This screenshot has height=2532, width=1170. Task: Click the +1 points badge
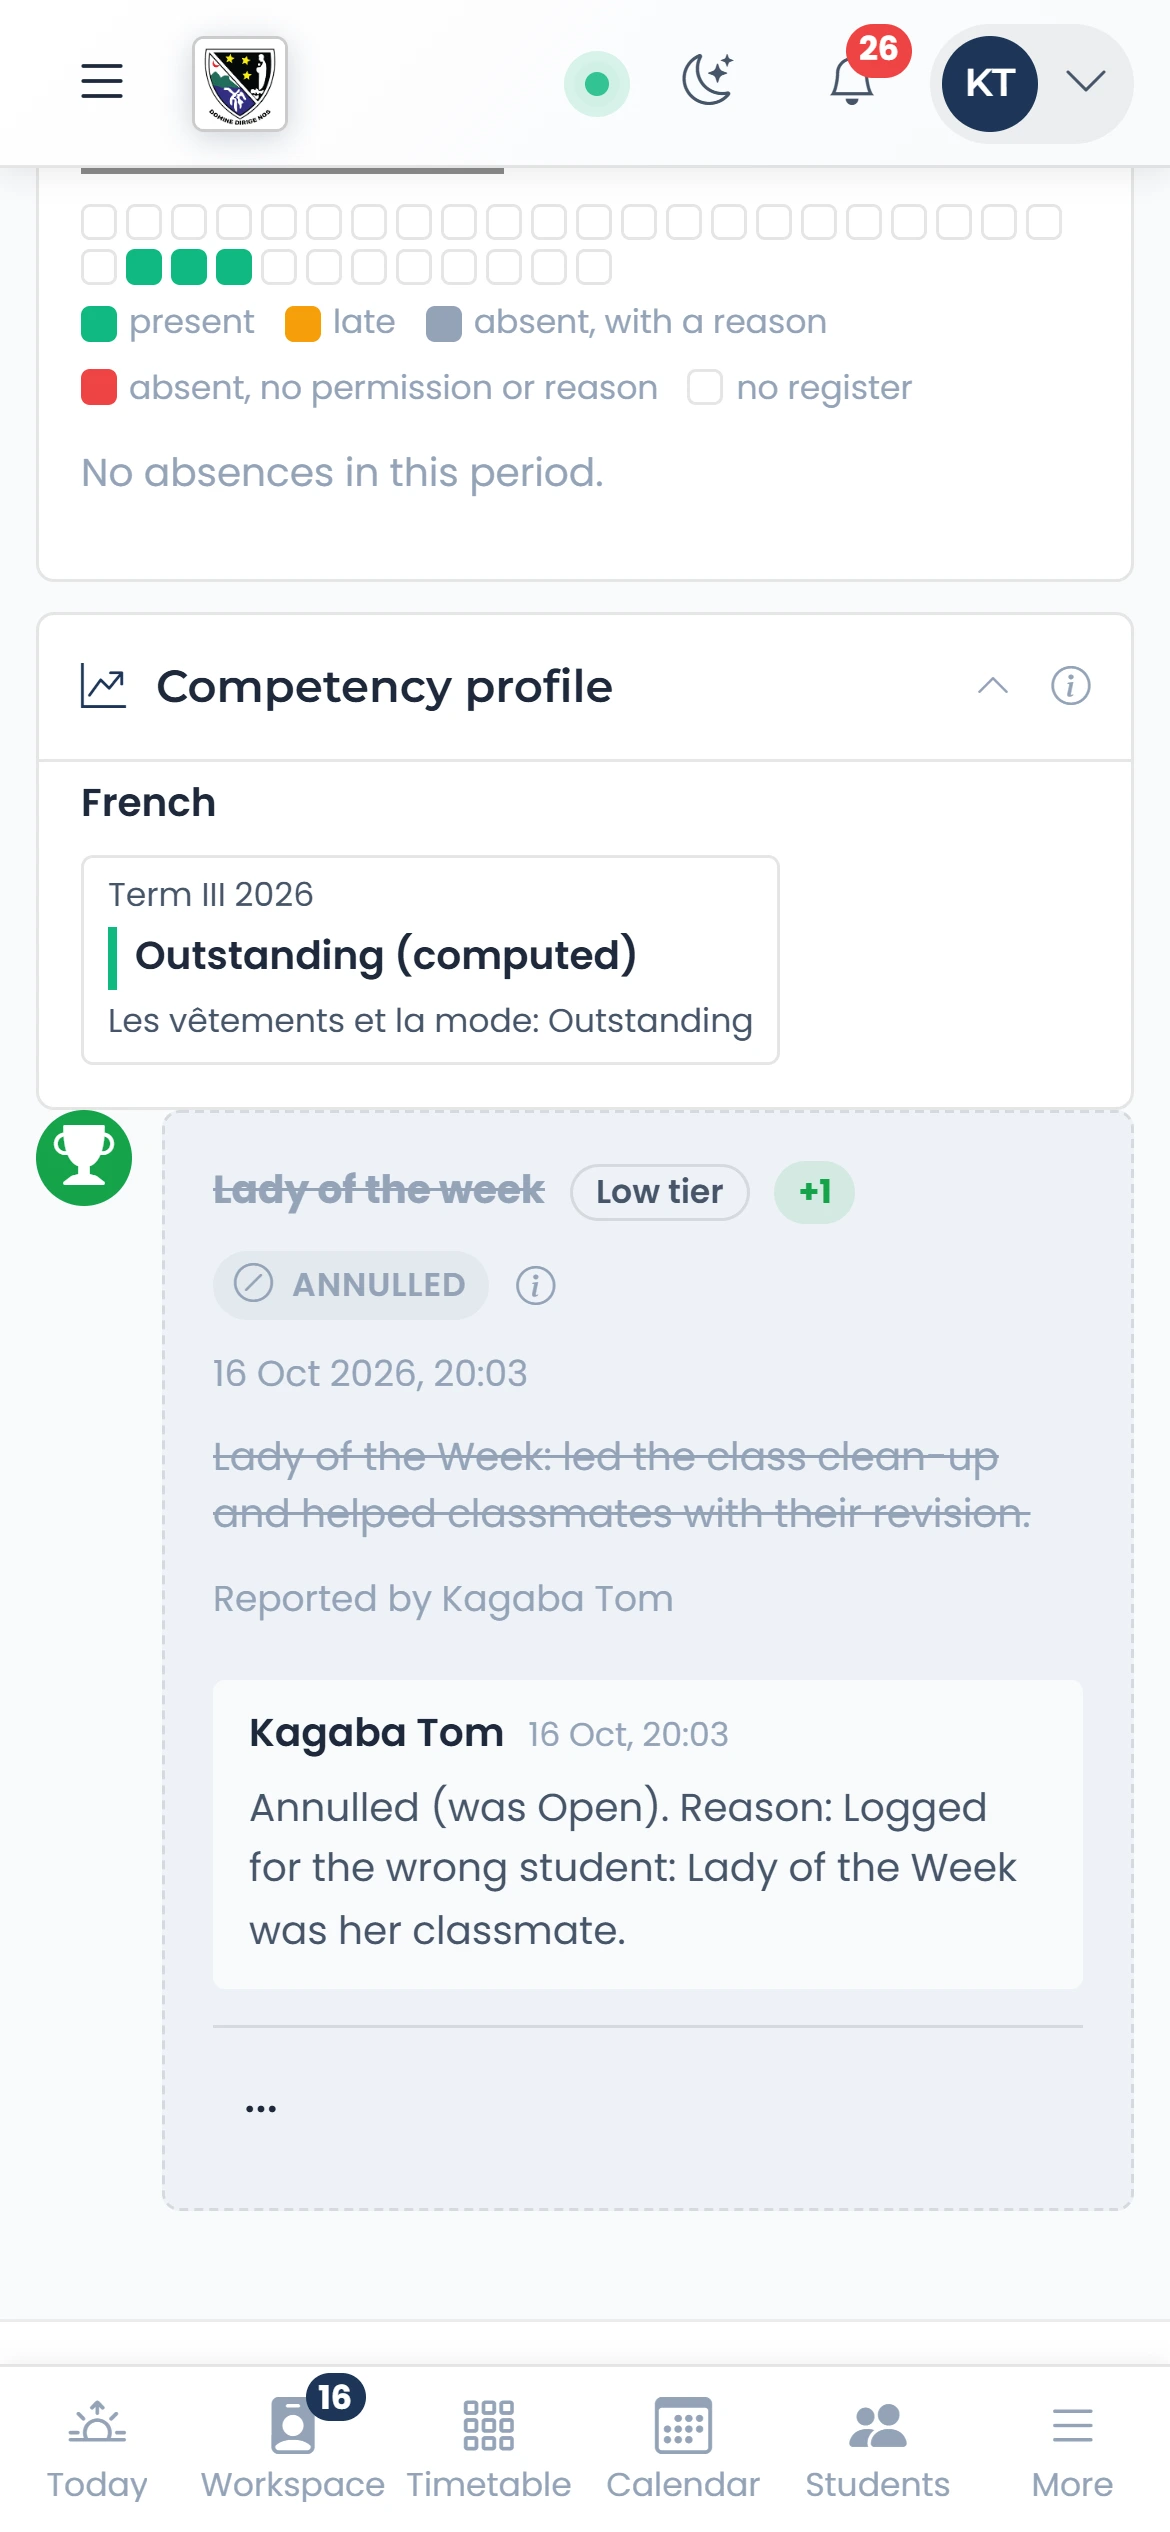pos(815,1192)
